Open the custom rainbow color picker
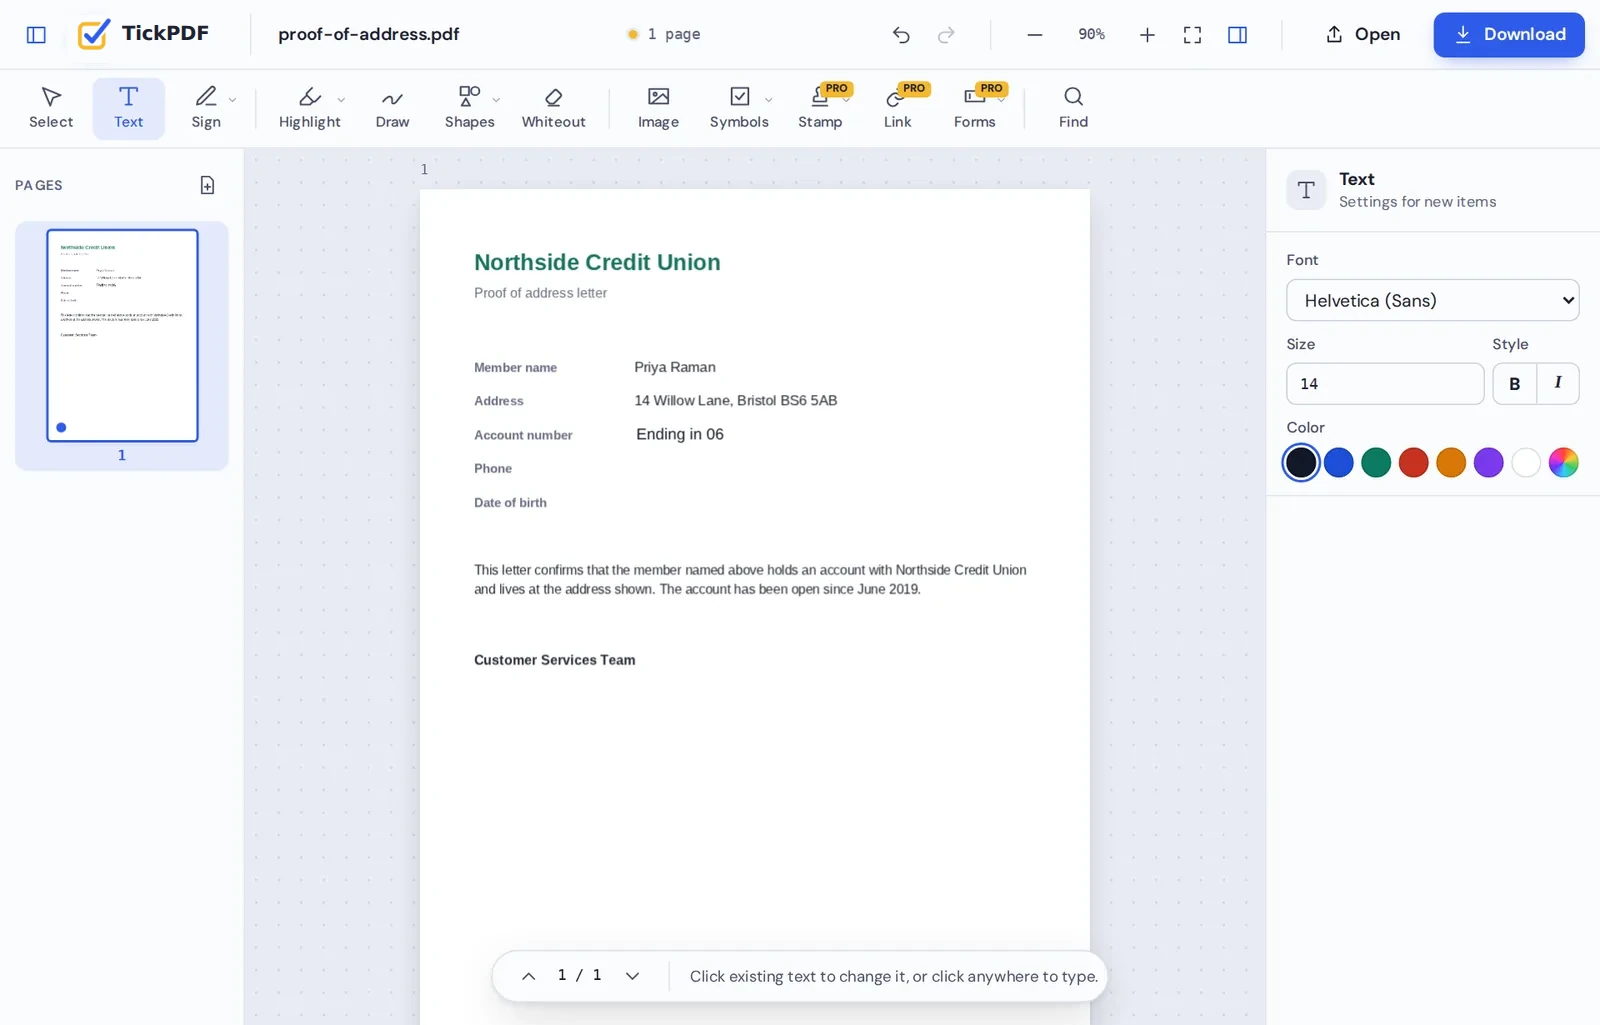This screenshot has width=1600, height=1025. point(1563,463)
